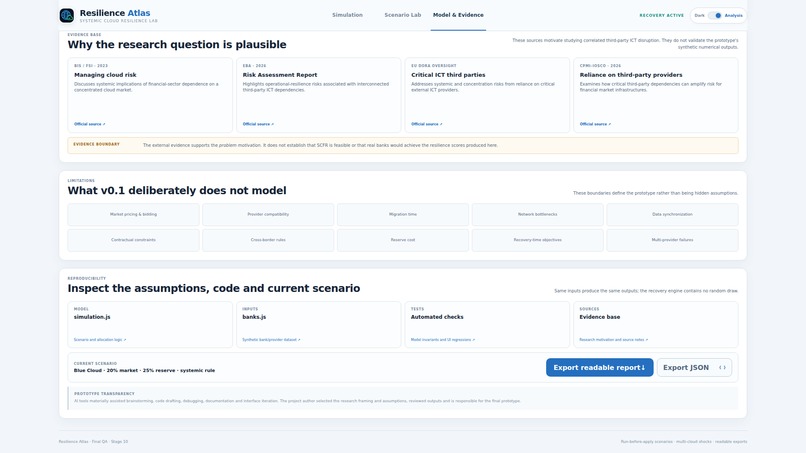Click the Network bottlenecks tile
This screenshot has height=453, width=806.
pos(537,214)
